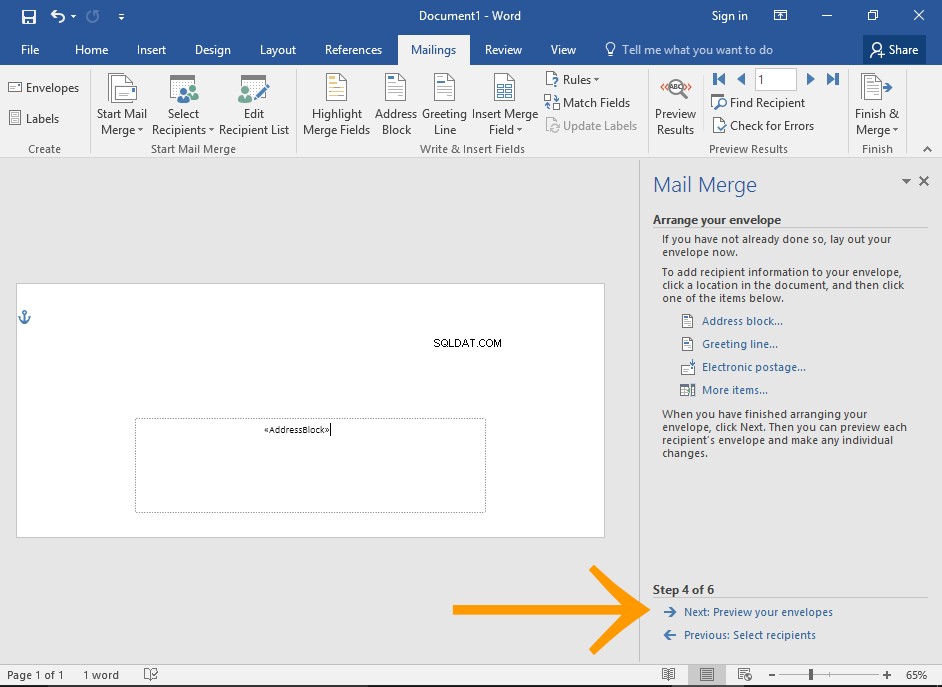Customize Quick Access Toolbar dropdown
Screen dimensions: 942x687
point(121,17)
